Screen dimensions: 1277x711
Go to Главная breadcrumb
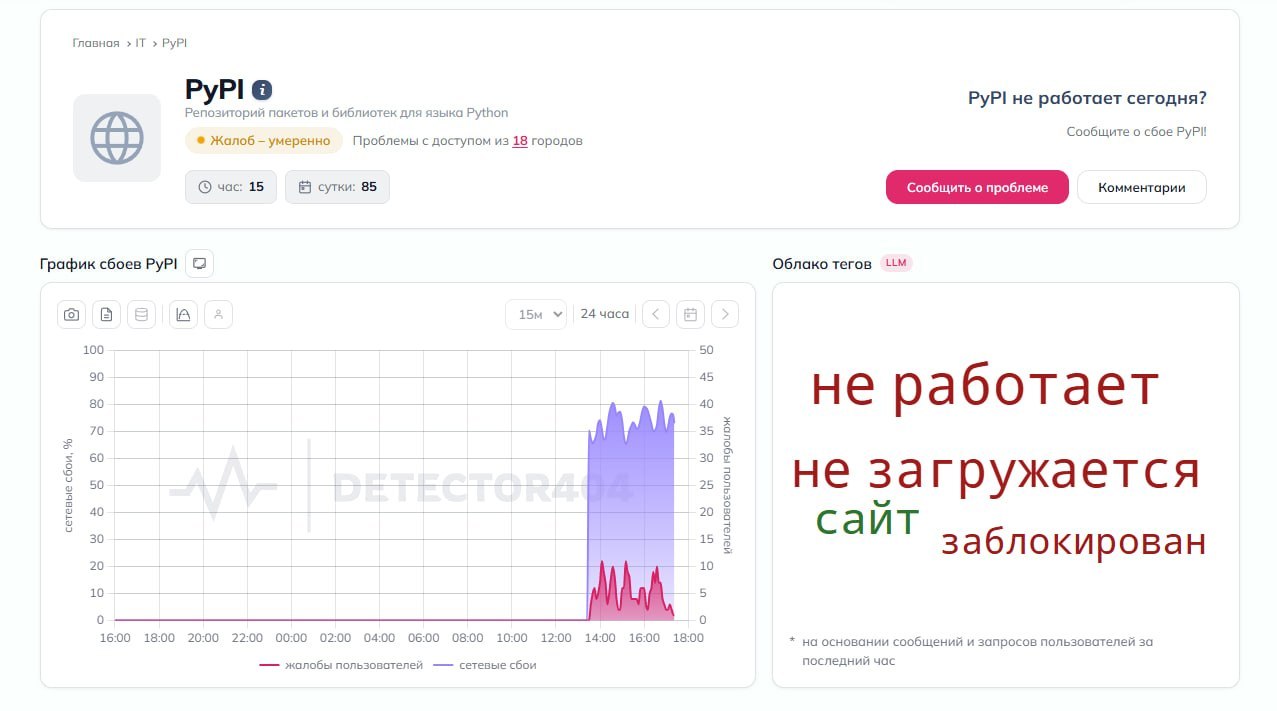pyautogui.click(x=96, y=43)
